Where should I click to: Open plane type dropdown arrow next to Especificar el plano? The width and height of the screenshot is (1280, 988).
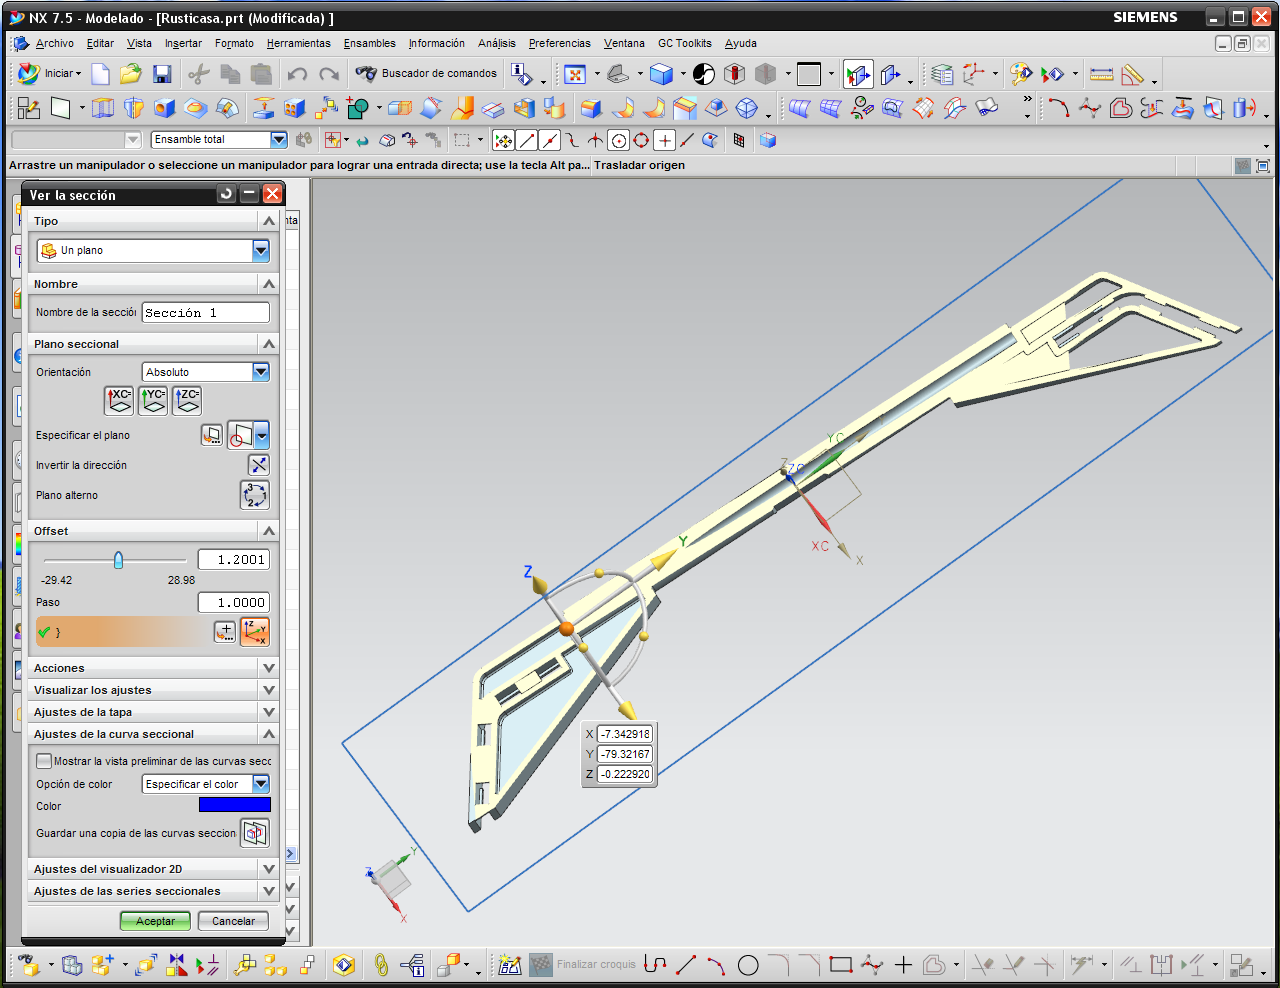pos(262,435)
